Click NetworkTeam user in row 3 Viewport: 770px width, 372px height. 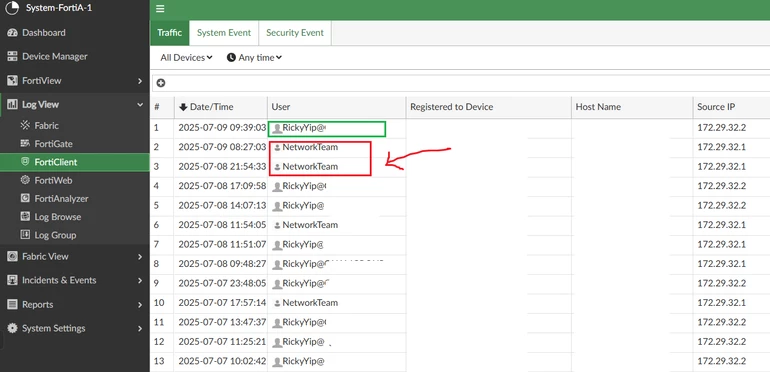(x=310, y=166)
